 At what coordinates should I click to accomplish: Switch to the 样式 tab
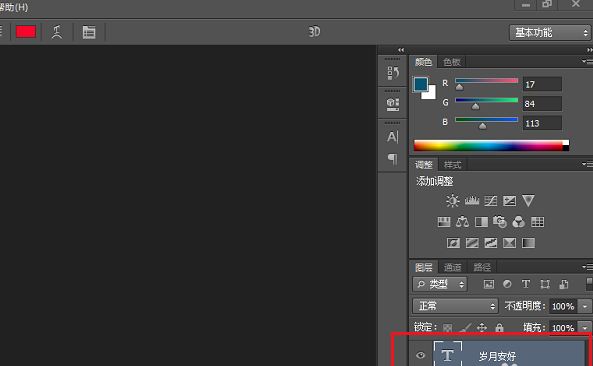[x=452, y=165]
